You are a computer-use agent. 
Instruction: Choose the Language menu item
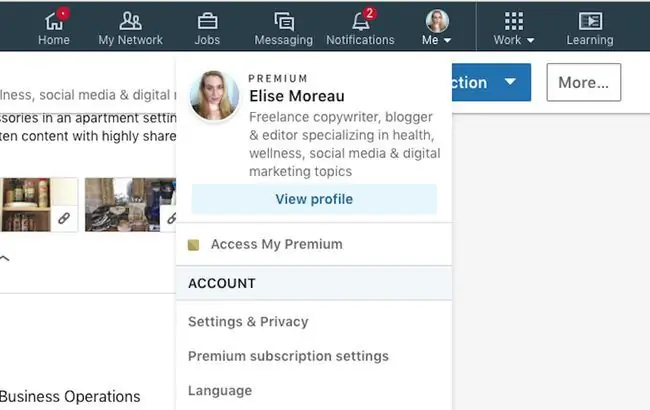[220, 391]
